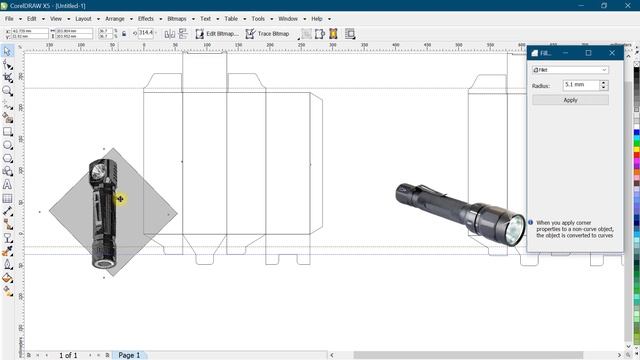
Task: Click the Edit Bitmap button
Action: 217,34
